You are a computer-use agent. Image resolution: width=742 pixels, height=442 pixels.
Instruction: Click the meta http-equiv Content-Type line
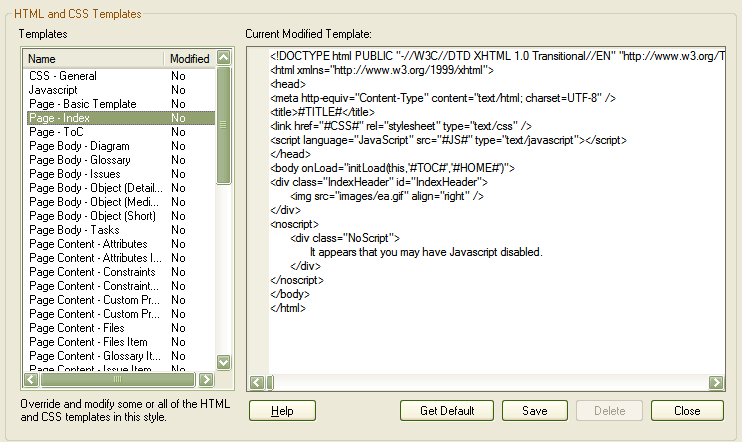[443, 98]
